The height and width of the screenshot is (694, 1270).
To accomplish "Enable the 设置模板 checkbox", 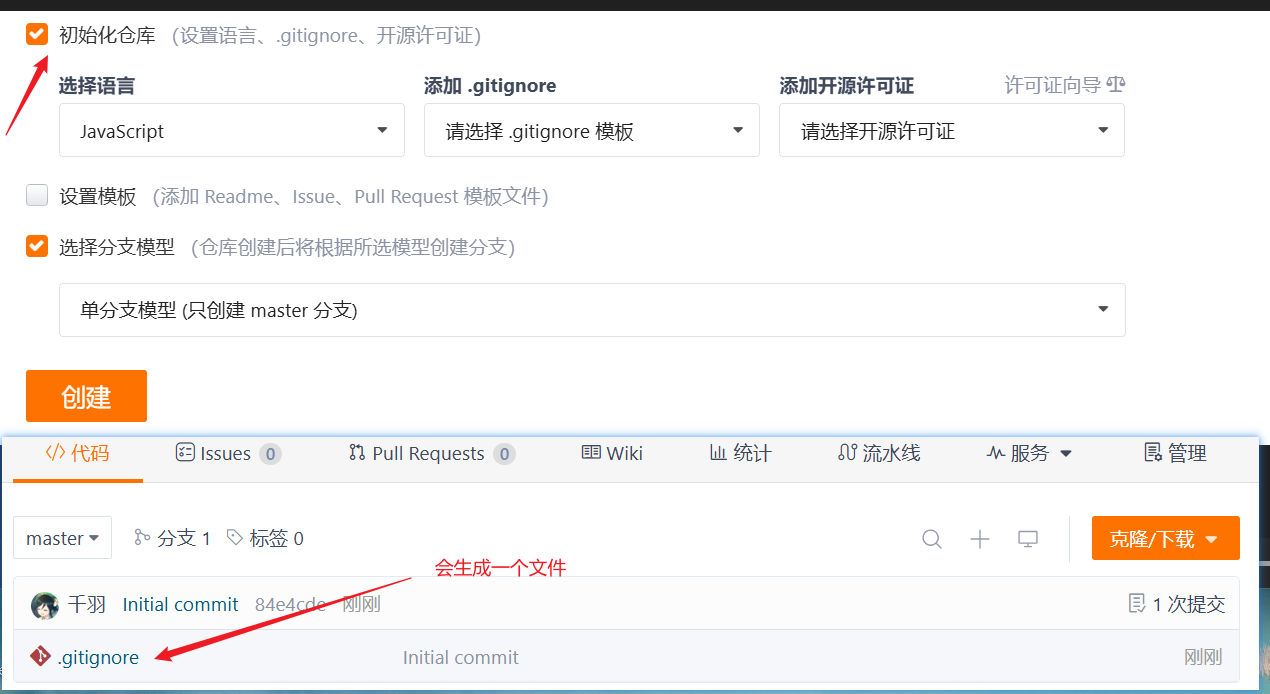I will click(37, 196).
